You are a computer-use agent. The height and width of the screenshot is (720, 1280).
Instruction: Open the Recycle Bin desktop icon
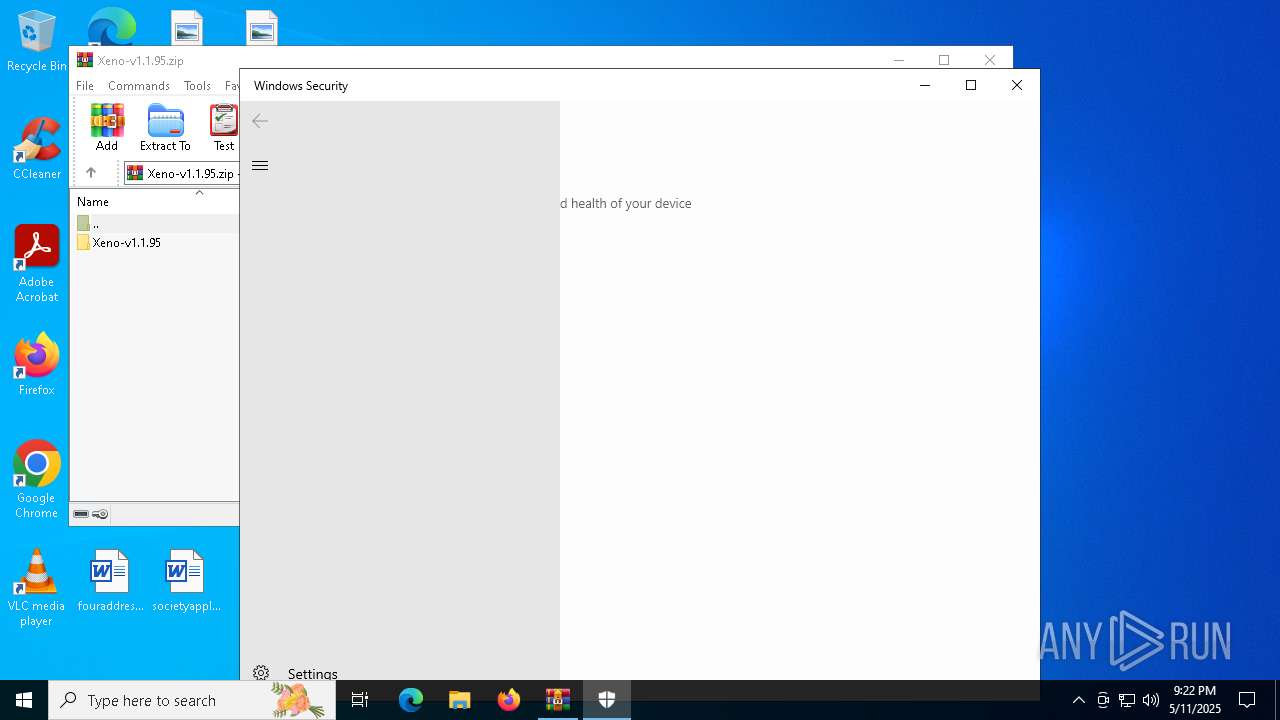click(x=37, y=42)
